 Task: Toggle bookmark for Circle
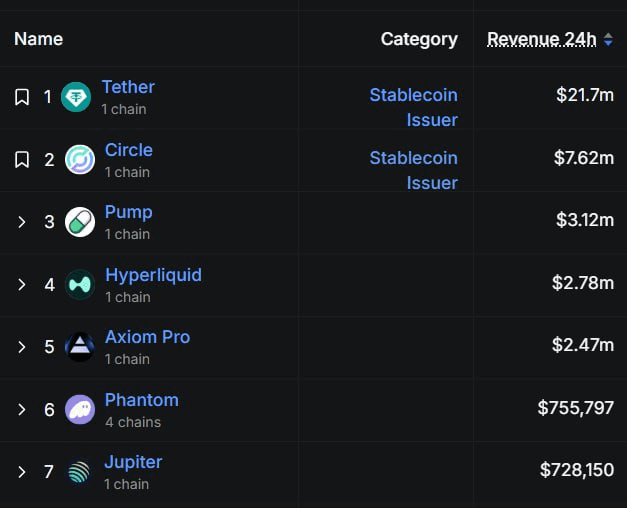[x=22, y=160]
